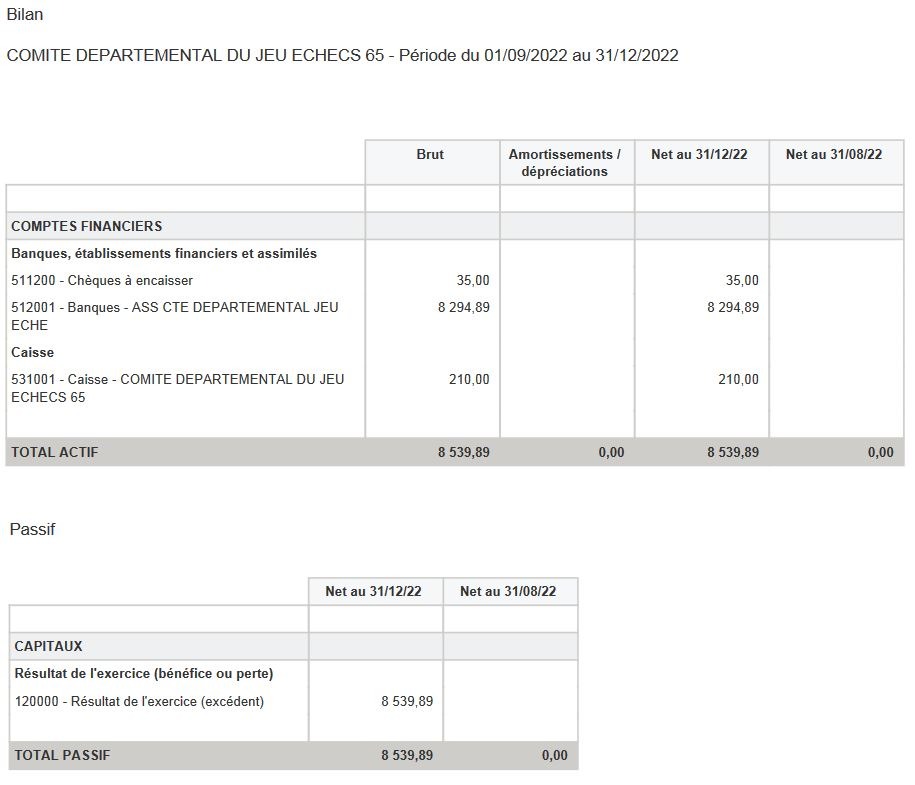The height and width of the screenshot is (785, 915).
Task: Select the COMPTES FINANCIERS section row
Action: pyautogui.click(x=86, y=226)
